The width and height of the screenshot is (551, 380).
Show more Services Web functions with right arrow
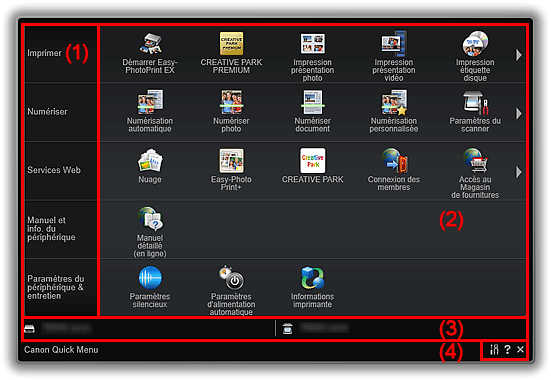519,172
